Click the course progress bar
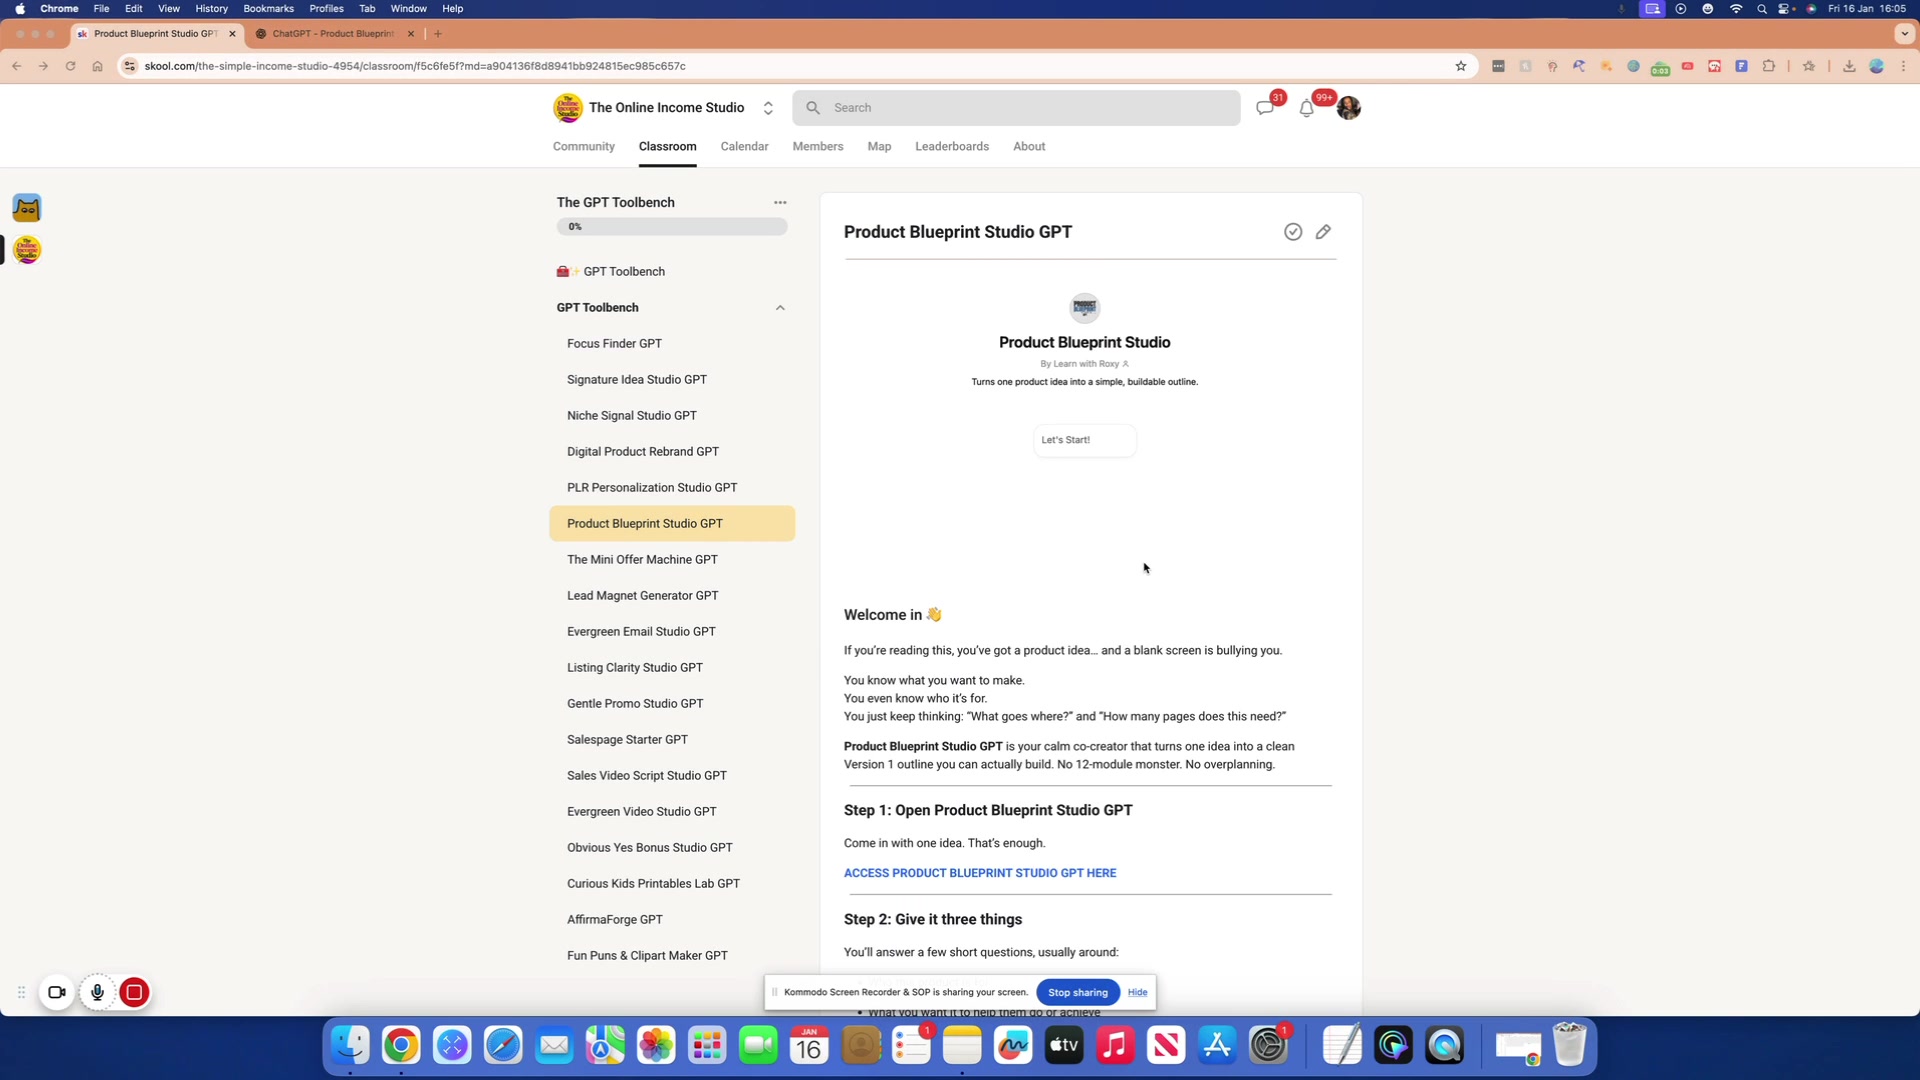This screenshot has width=1920, height=1080. (x=671, y=227)
